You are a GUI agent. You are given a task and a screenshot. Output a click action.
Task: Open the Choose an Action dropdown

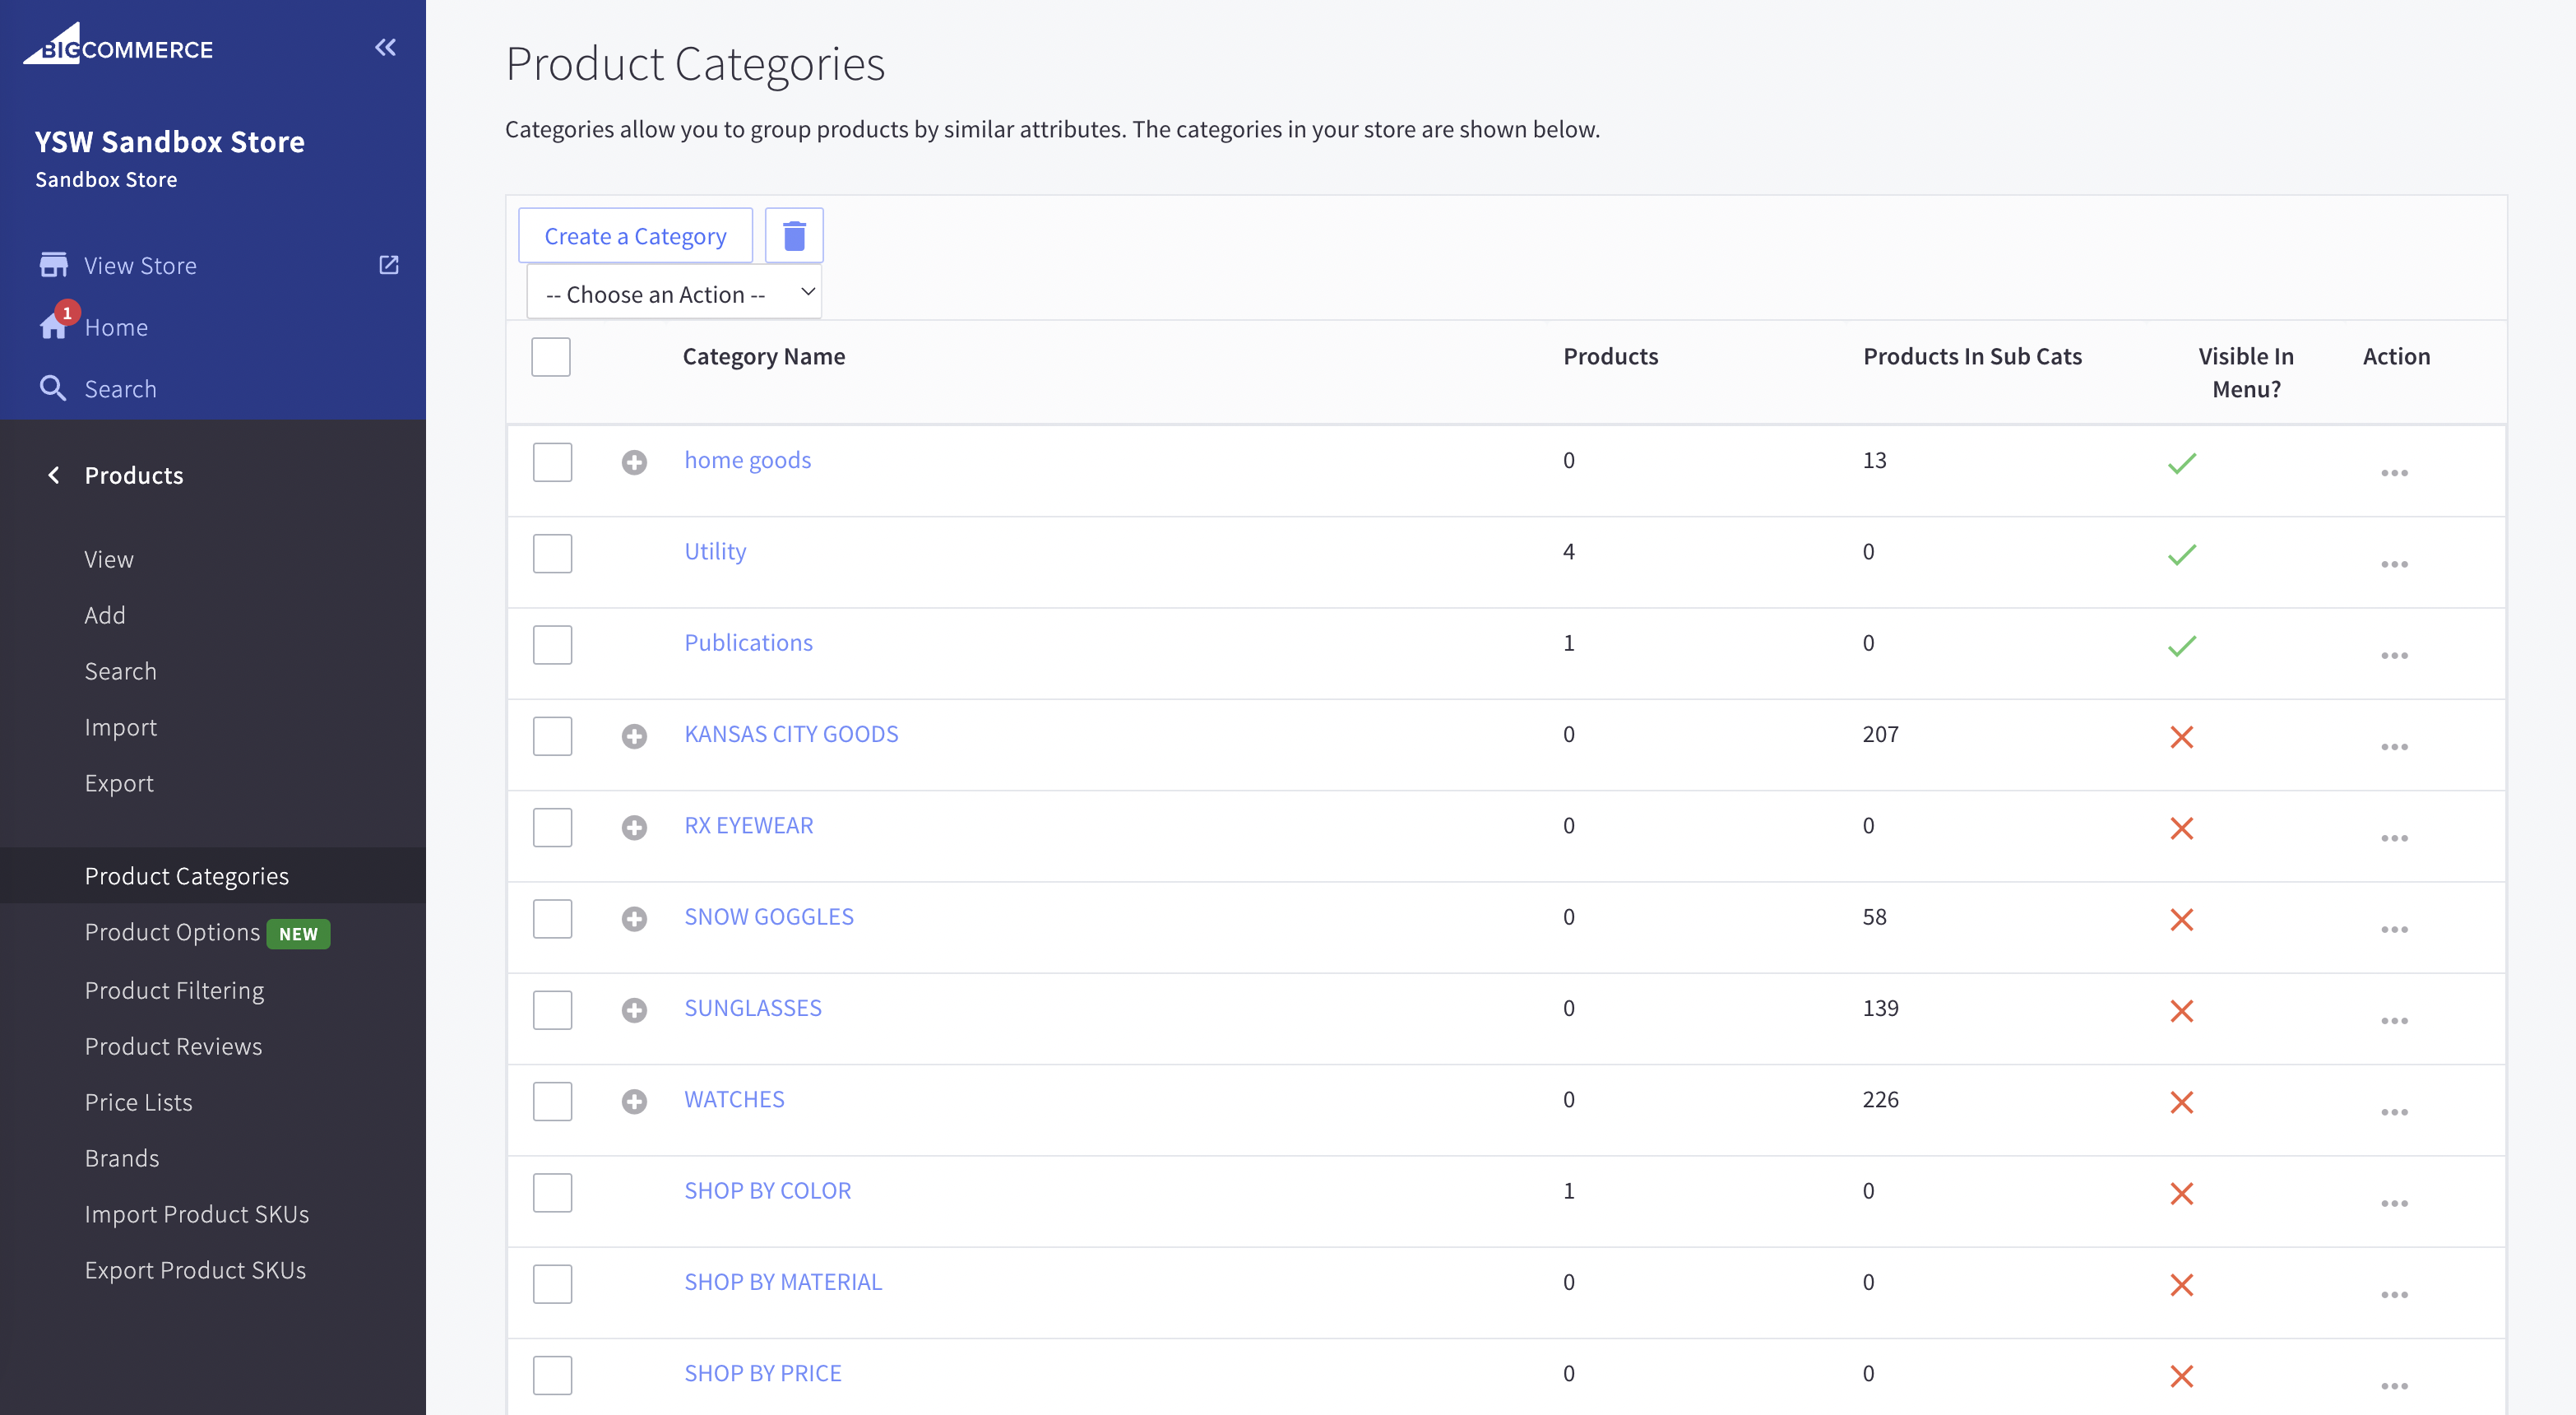[x=673, y=292]
